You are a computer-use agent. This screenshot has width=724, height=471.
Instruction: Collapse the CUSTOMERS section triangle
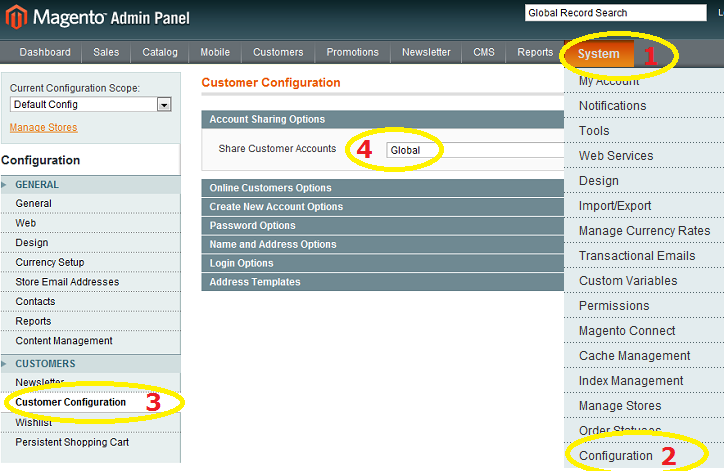4,364
